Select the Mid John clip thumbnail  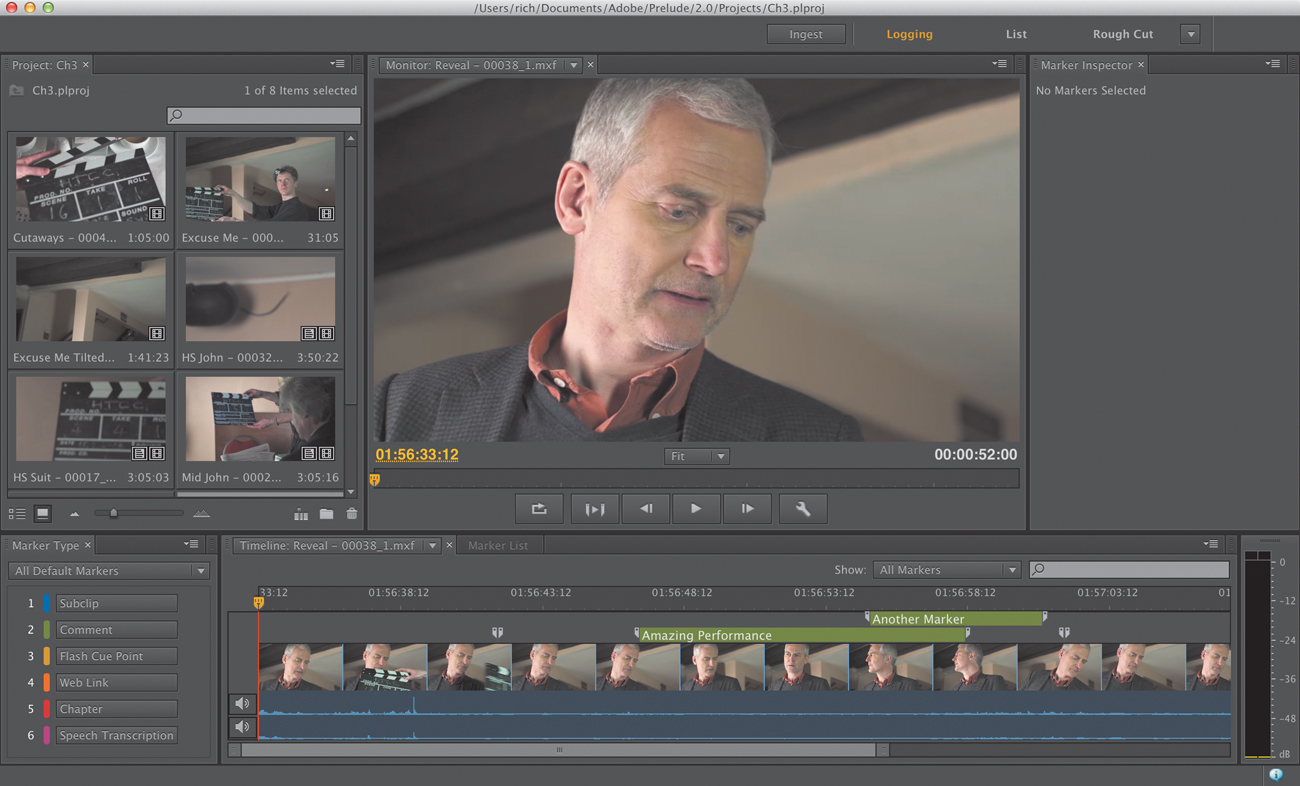pos(260,419)
